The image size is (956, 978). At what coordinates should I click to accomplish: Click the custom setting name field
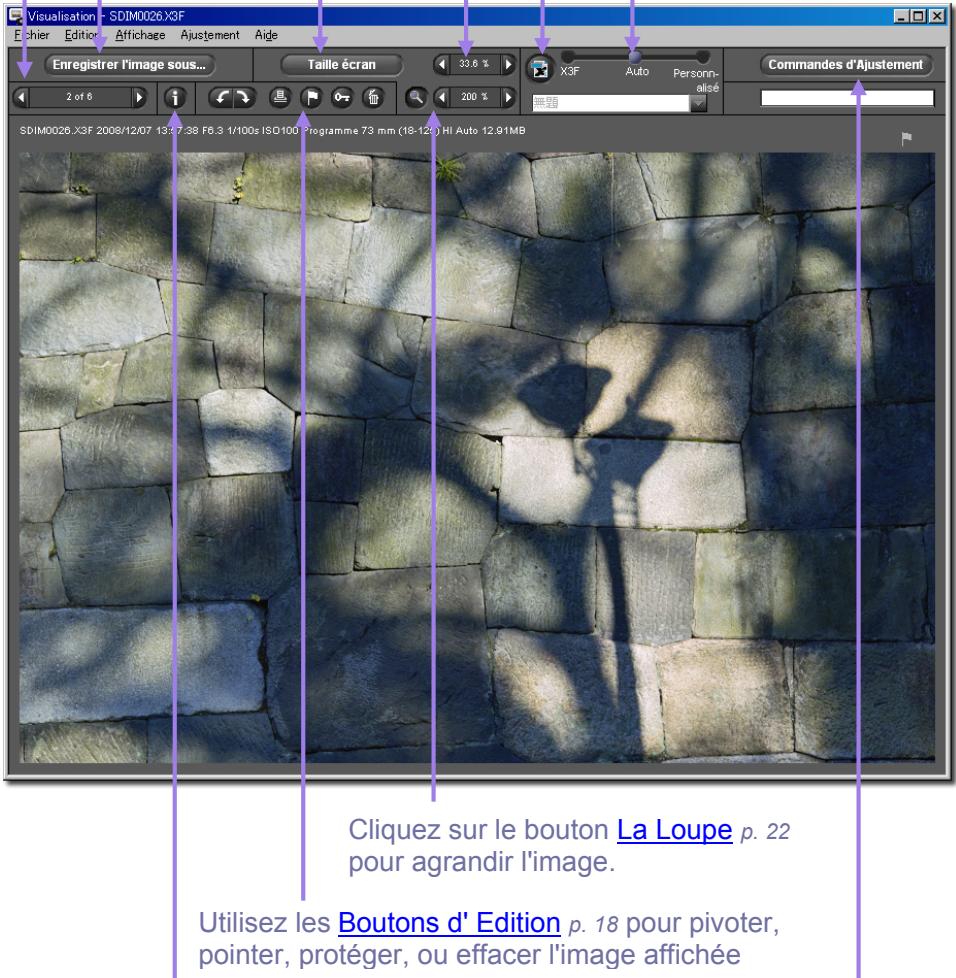[x=611, y=103]
